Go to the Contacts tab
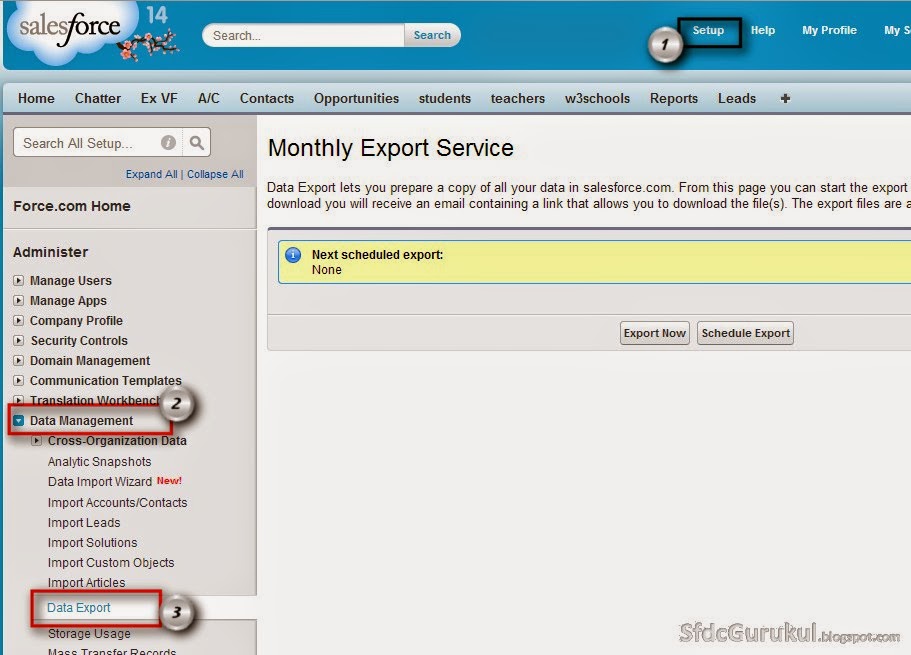 click(x=267, y=98)
